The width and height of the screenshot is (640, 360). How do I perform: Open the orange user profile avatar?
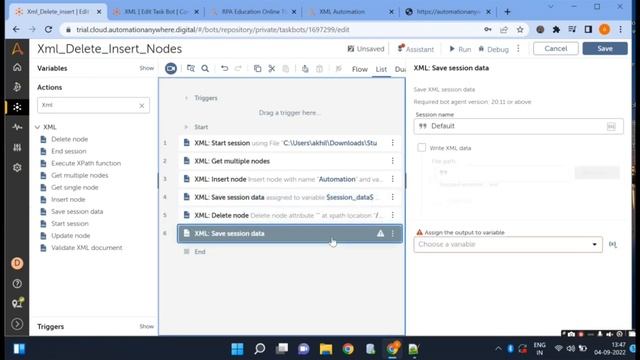click(17, 263)
